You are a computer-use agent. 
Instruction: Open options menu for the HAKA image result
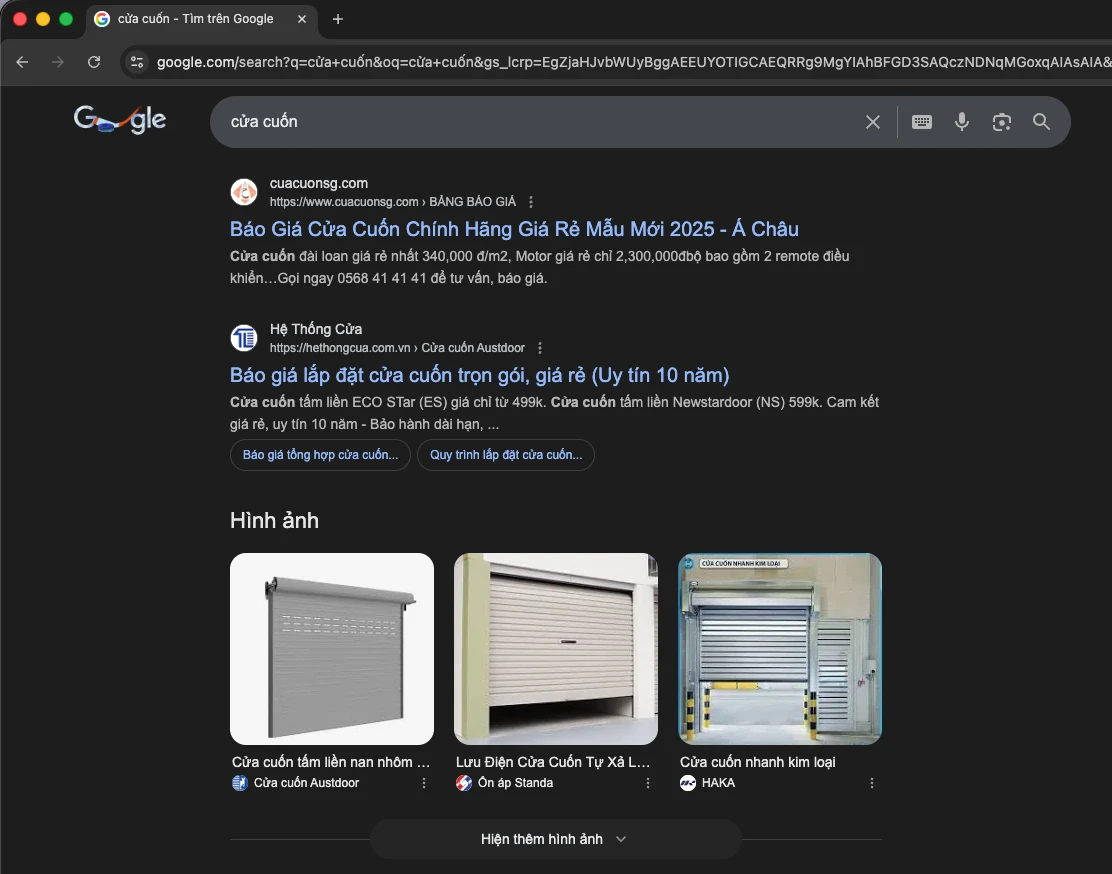coord(871,783)
